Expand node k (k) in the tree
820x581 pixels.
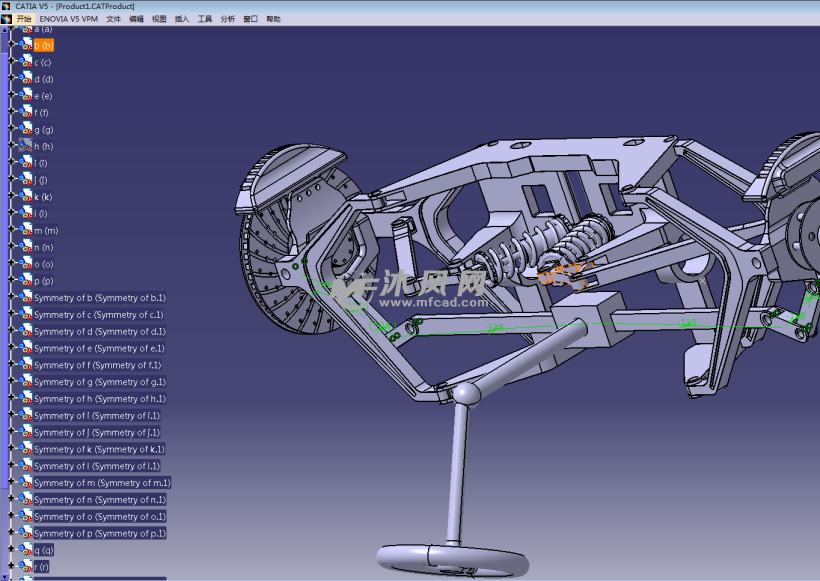coord(12,196)
